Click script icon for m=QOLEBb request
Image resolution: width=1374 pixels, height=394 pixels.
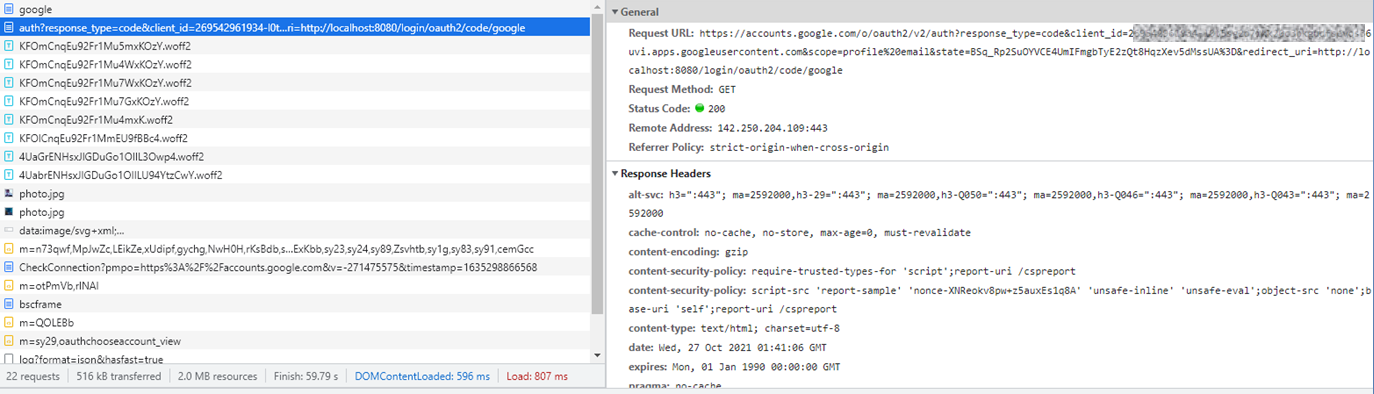(9, 322)
